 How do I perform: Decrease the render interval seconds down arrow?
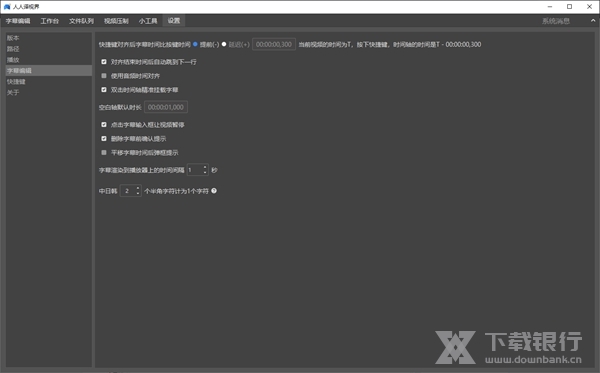(205, 173)
